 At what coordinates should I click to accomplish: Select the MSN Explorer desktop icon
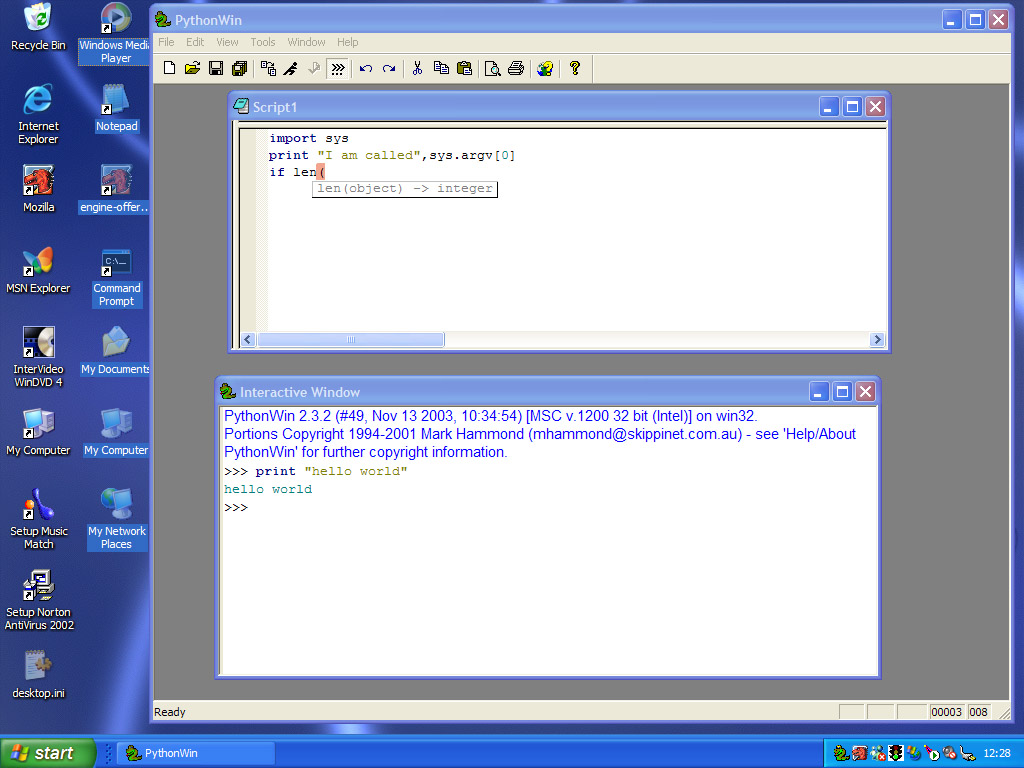pyautogui.click(x=38, y=270)
